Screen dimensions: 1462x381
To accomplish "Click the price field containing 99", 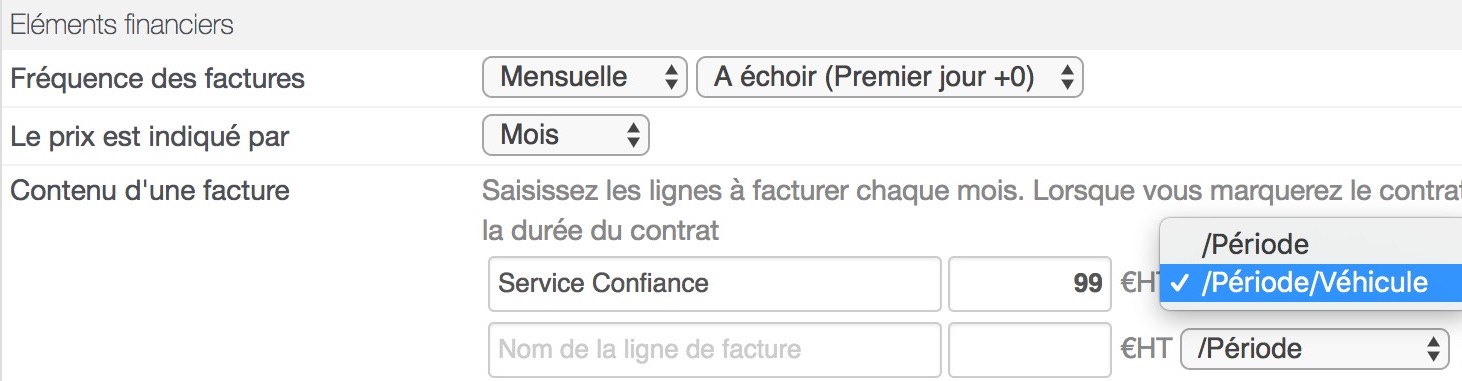I will pyautogui.click(x=1029, y=283).
